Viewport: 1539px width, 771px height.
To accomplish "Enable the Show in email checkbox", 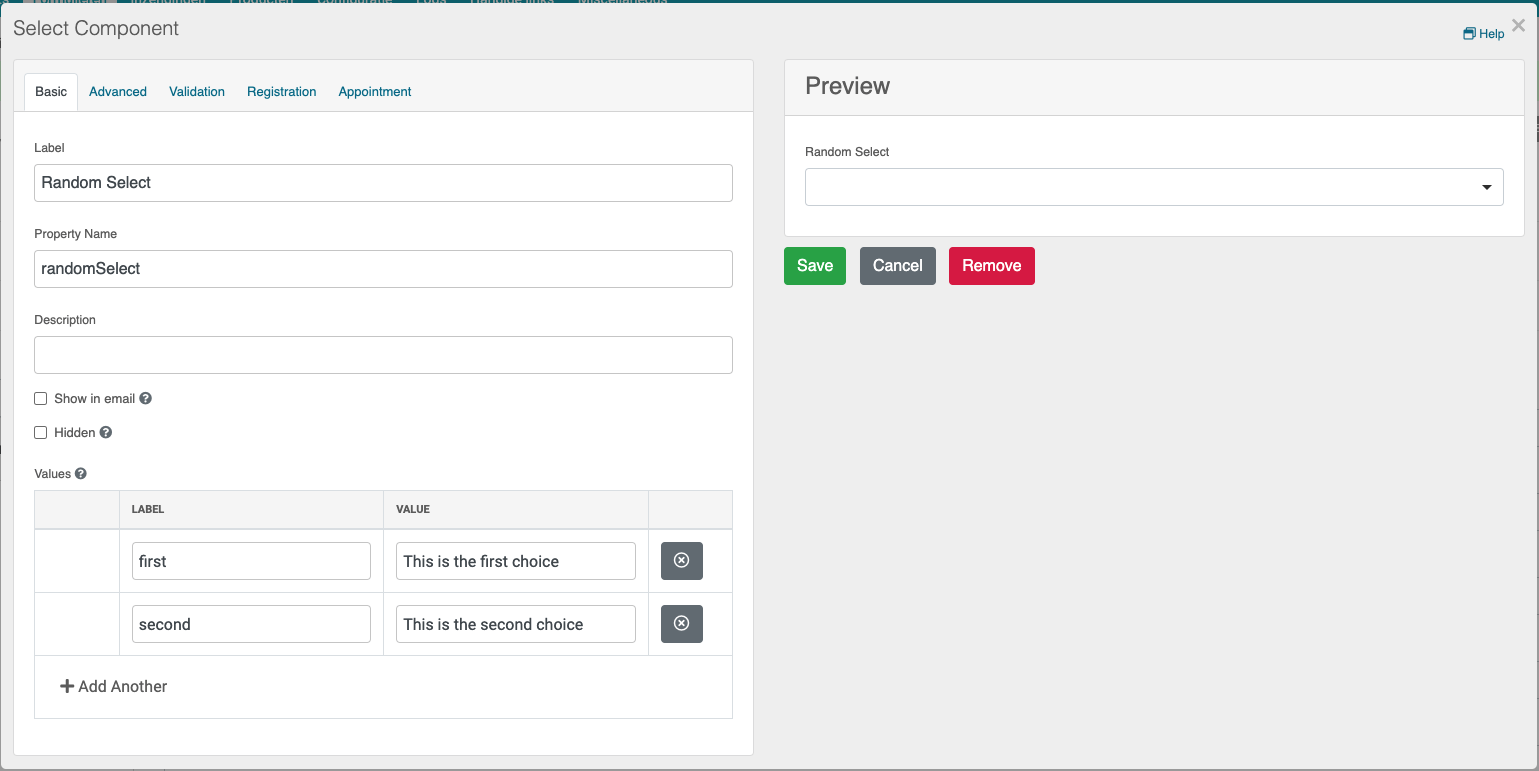I will click(x=41, y=398).
